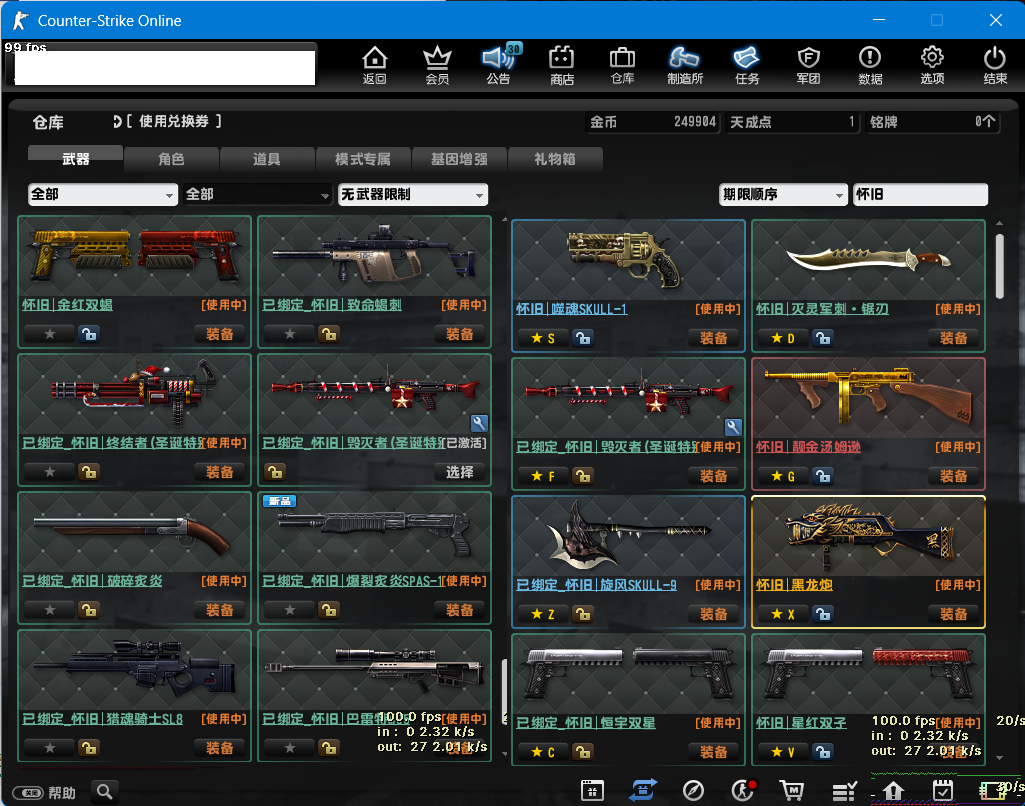1025x806 pixels.
Task: Toggle the favorite star on 金红双蝎
Action: (x=50, y=334)
